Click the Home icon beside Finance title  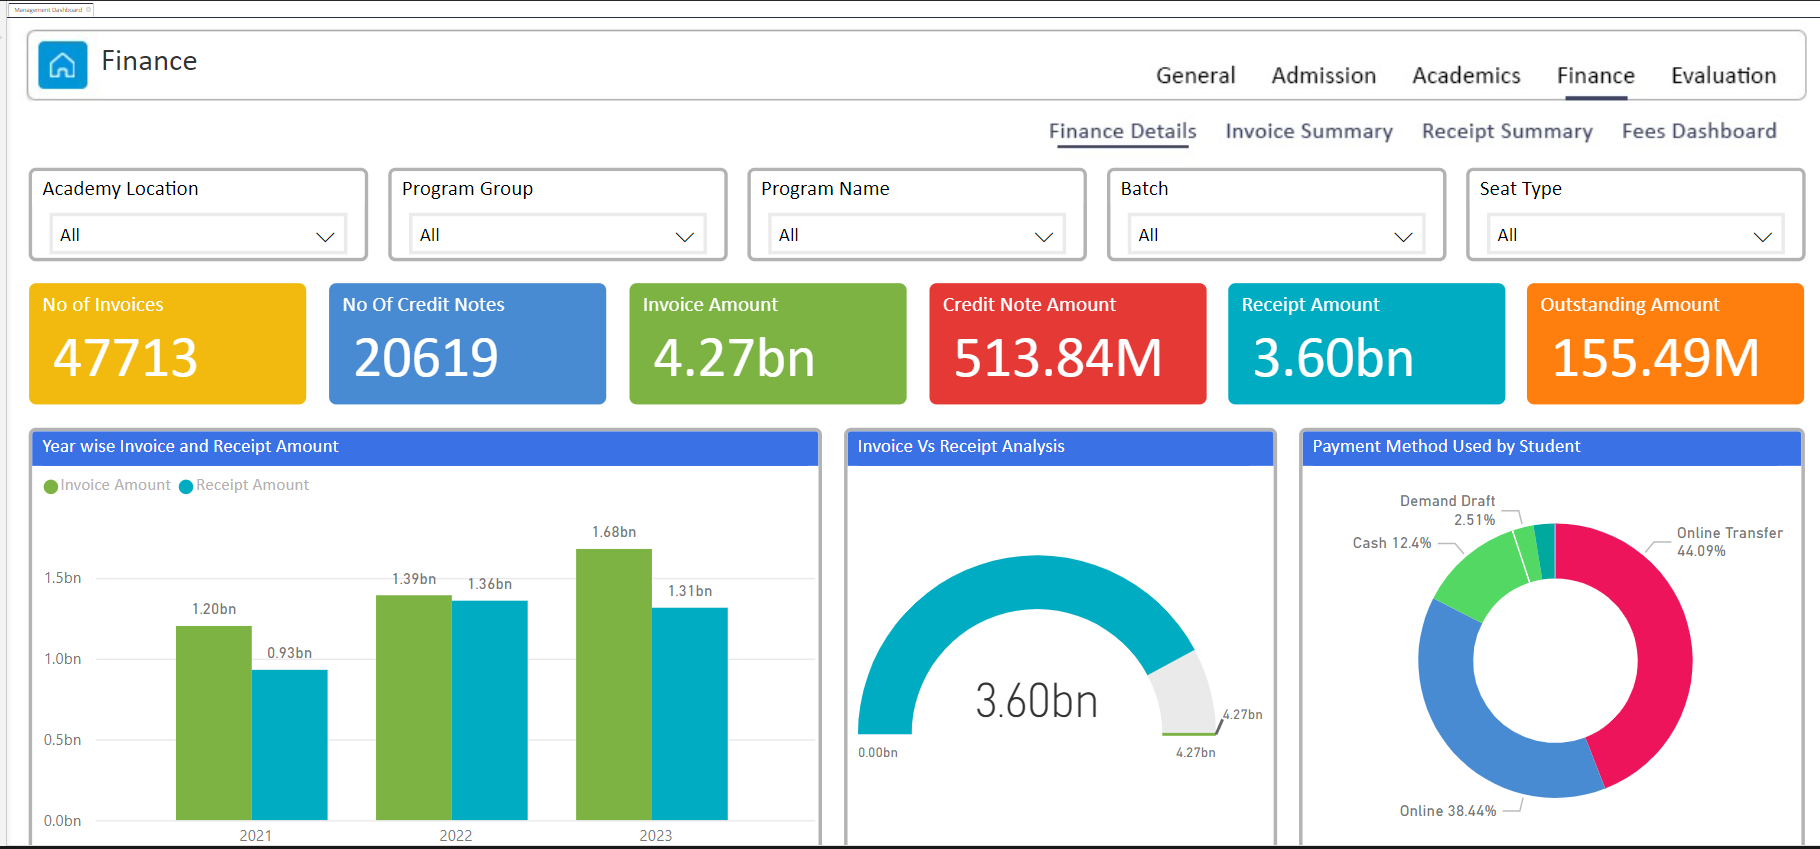click(62, 65)
